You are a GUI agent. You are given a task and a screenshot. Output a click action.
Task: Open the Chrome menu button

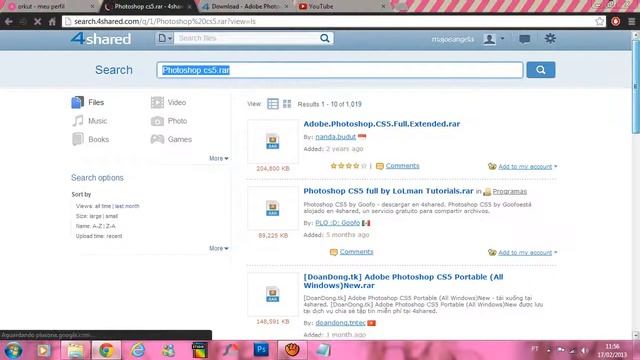pos(631,21)
